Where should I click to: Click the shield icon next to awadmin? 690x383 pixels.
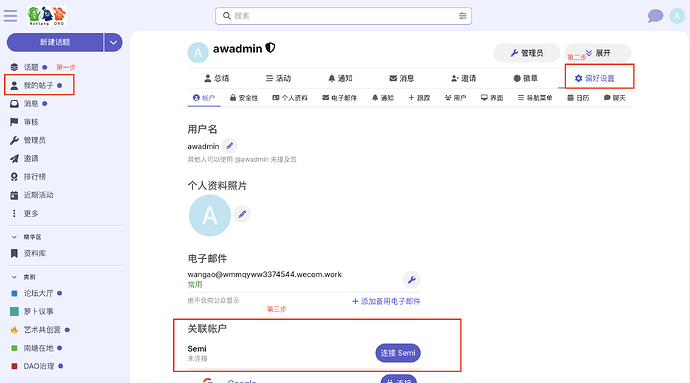point(270,48)
